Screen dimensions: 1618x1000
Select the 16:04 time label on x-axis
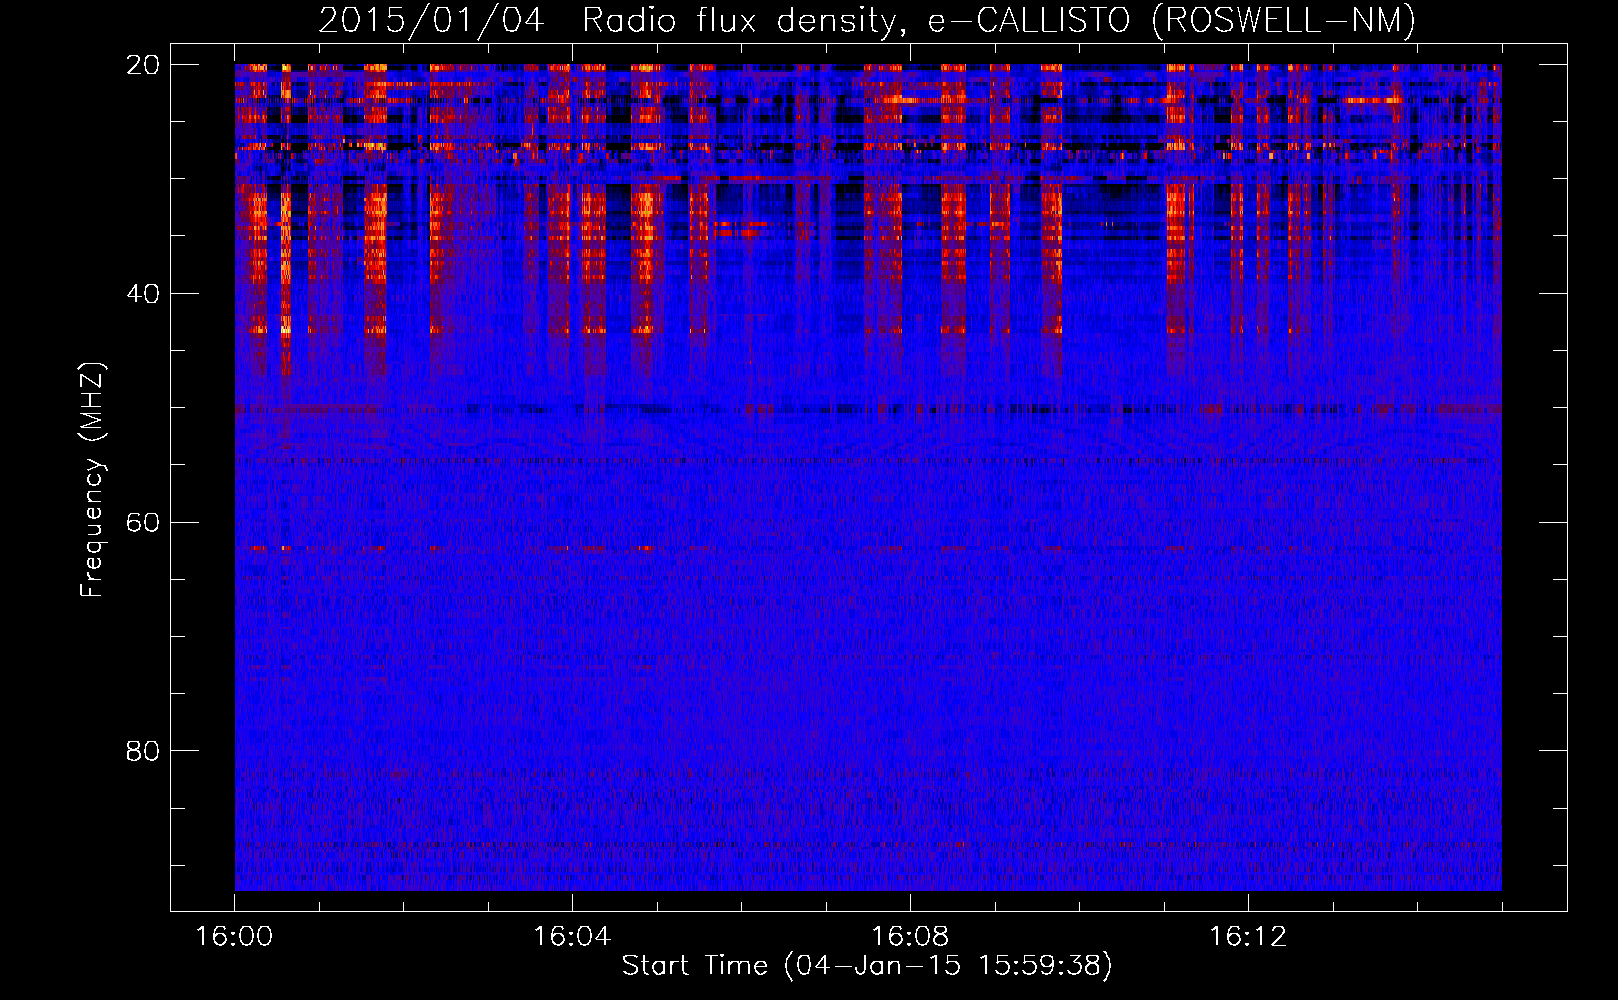[x=572, y=937]
